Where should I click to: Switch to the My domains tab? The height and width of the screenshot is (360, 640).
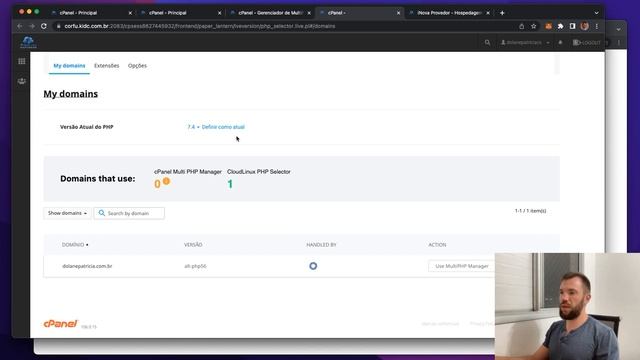pos(69,66)
